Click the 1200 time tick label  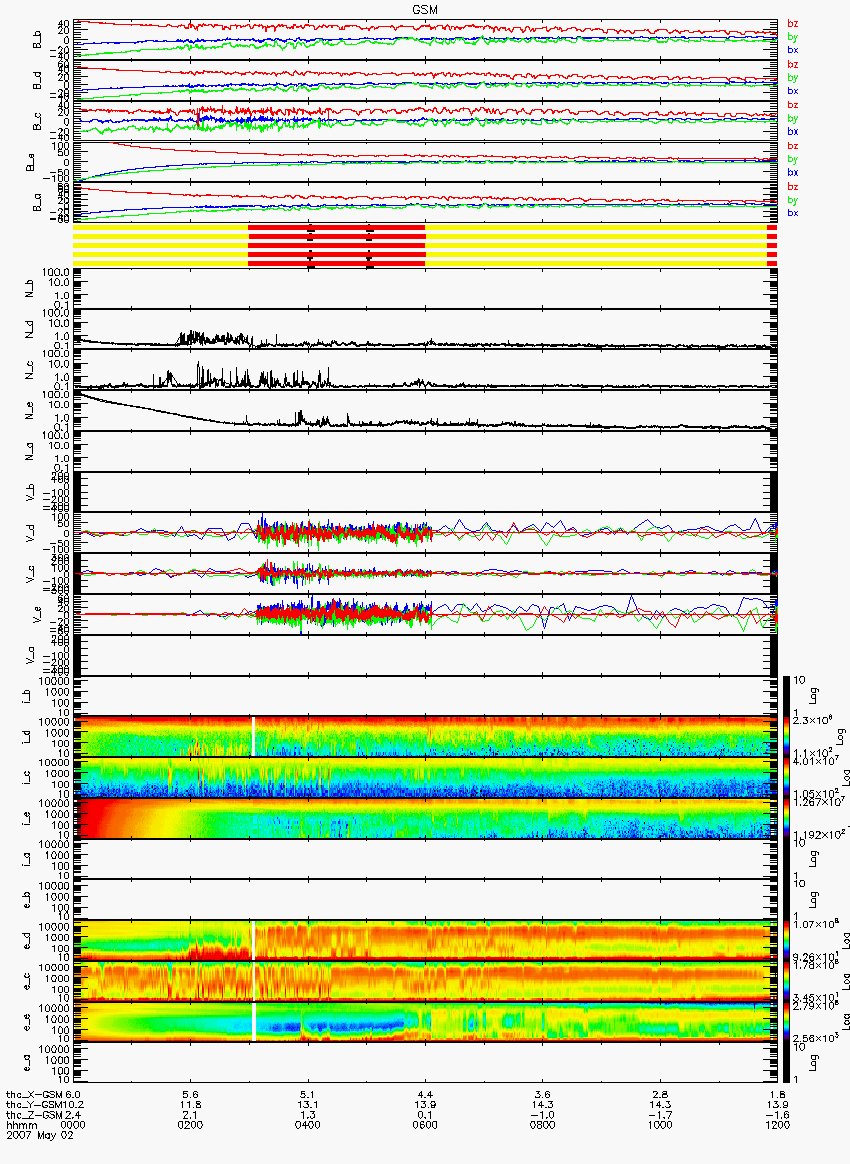(777, 1125)
